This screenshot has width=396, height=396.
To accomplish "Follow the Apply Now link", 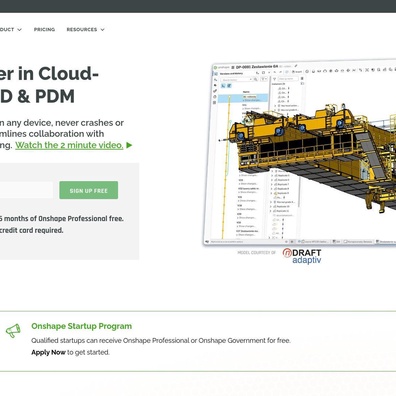I will 48,352.
